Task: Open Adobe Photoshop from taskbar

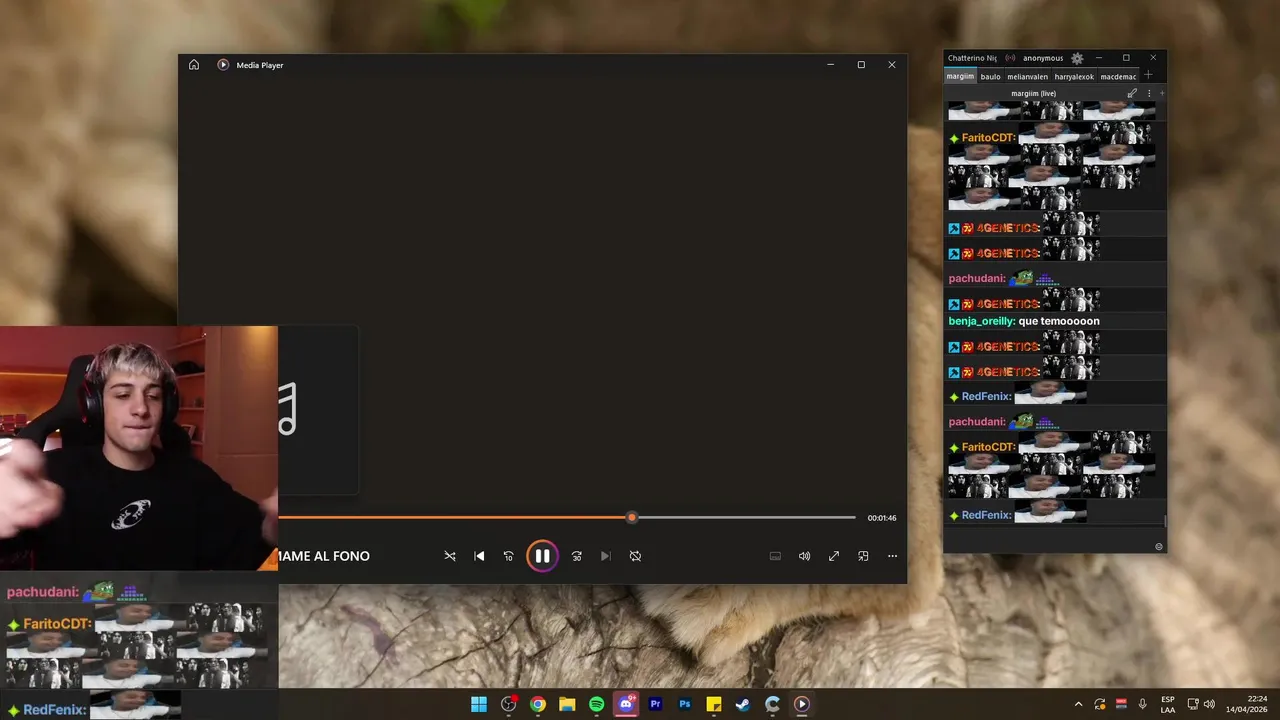Action: 685,704
